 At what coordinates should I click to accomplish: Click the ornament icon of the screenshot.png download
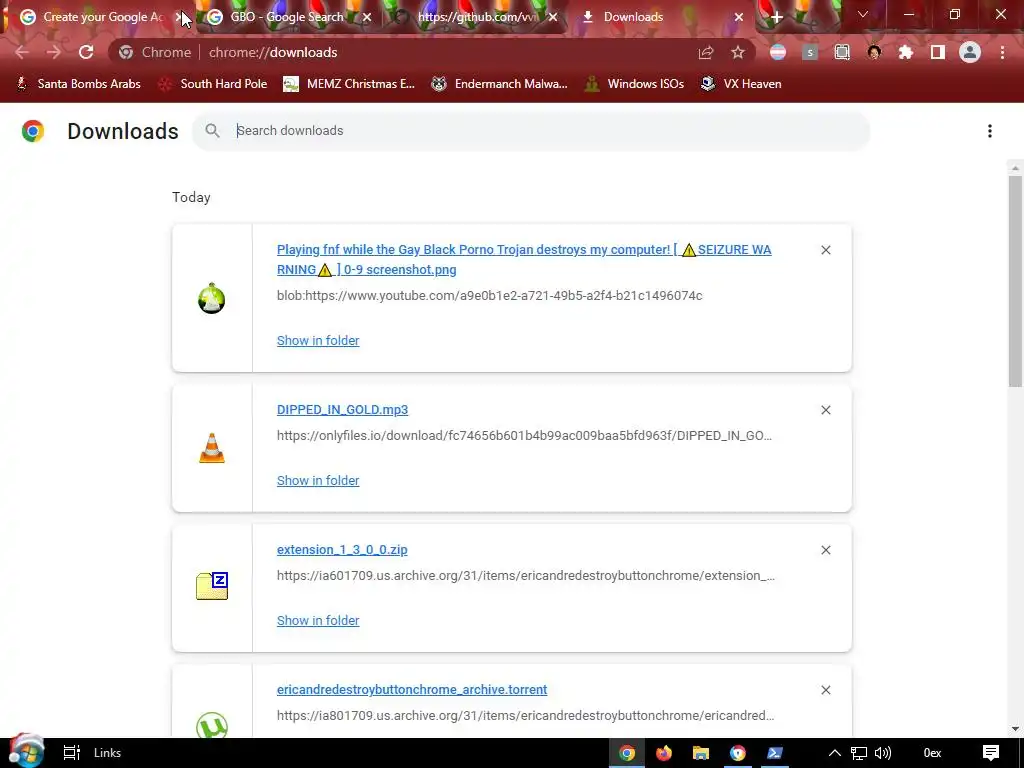tap(212, 298)
